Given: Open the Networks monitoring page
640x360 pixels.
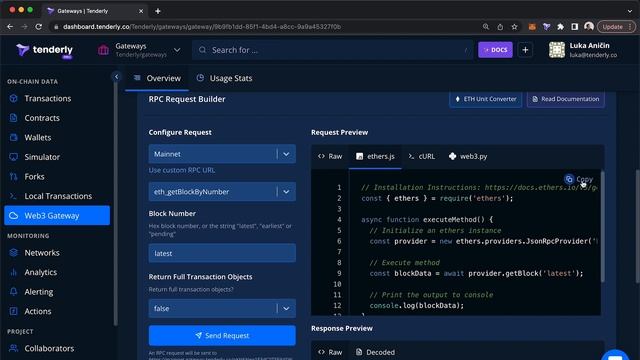Looking at the screenshot, I should (x=42, y=253).
